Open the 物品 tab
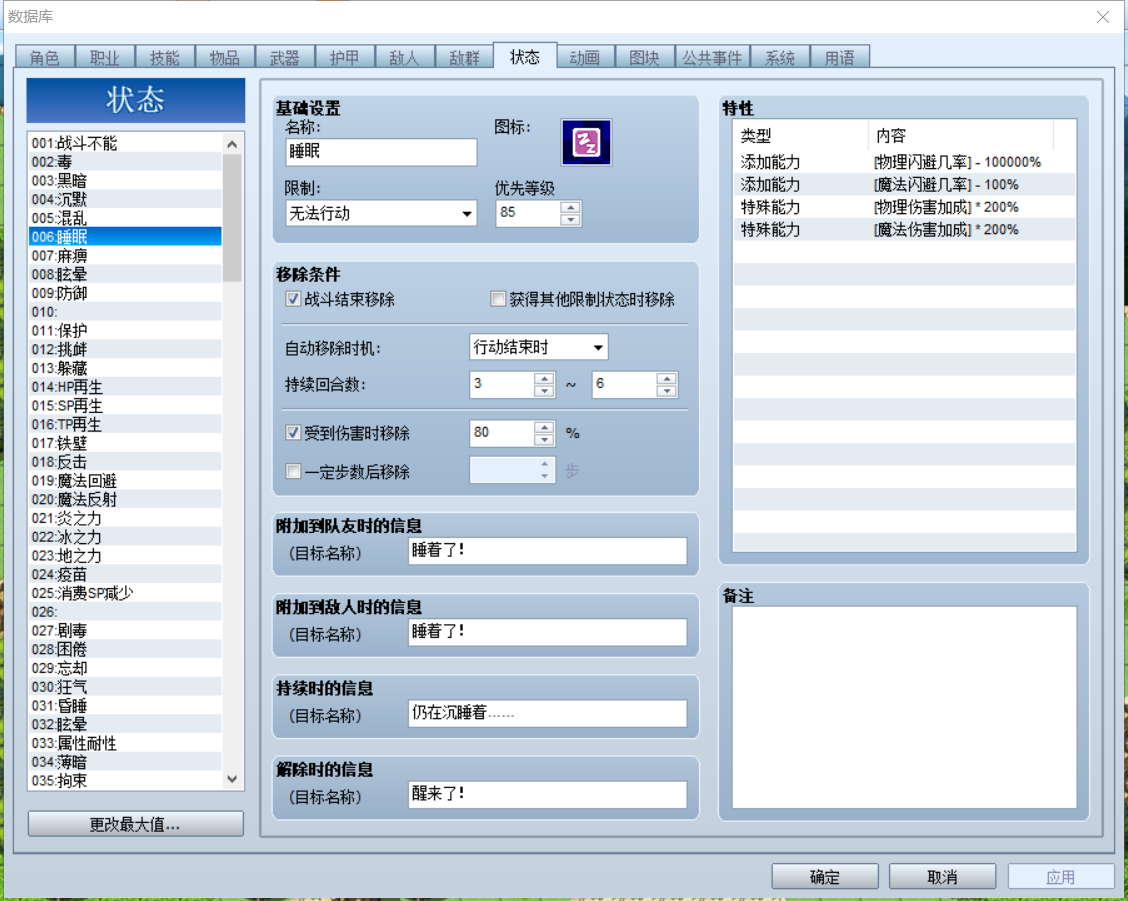 coord(224,57)
